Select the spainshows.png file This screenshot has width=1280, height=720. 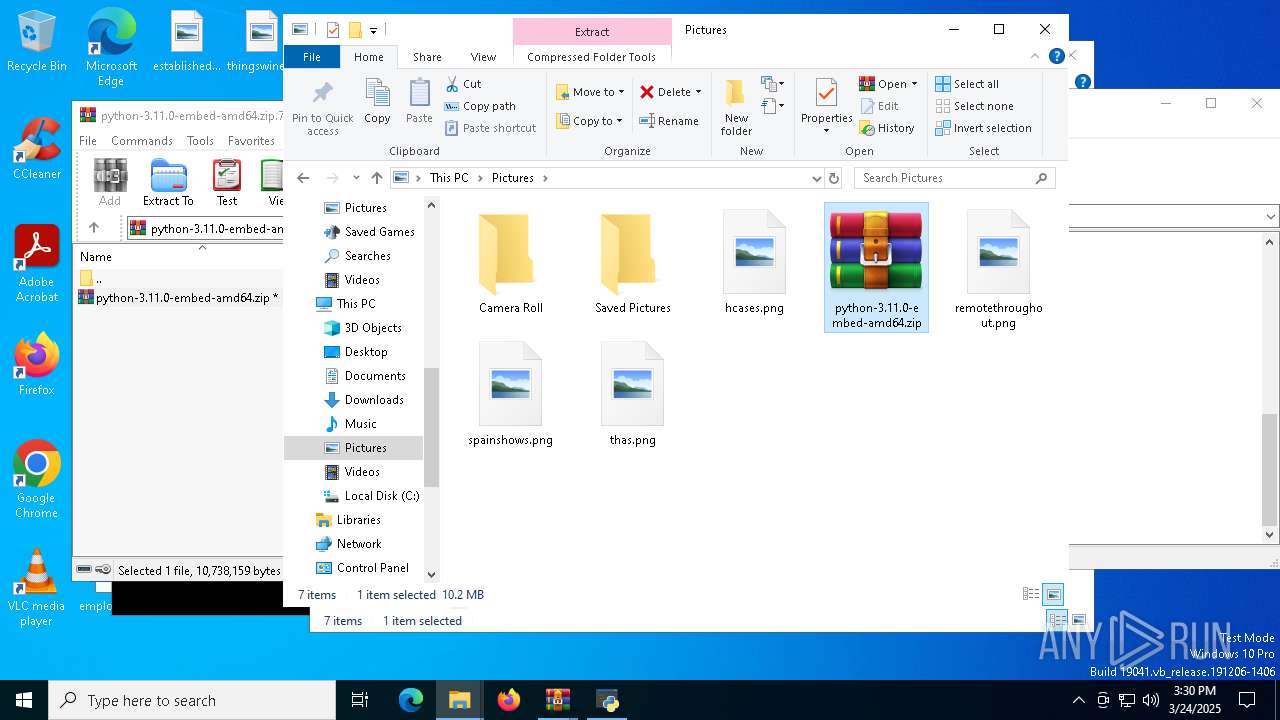click(x=510, y=394)
